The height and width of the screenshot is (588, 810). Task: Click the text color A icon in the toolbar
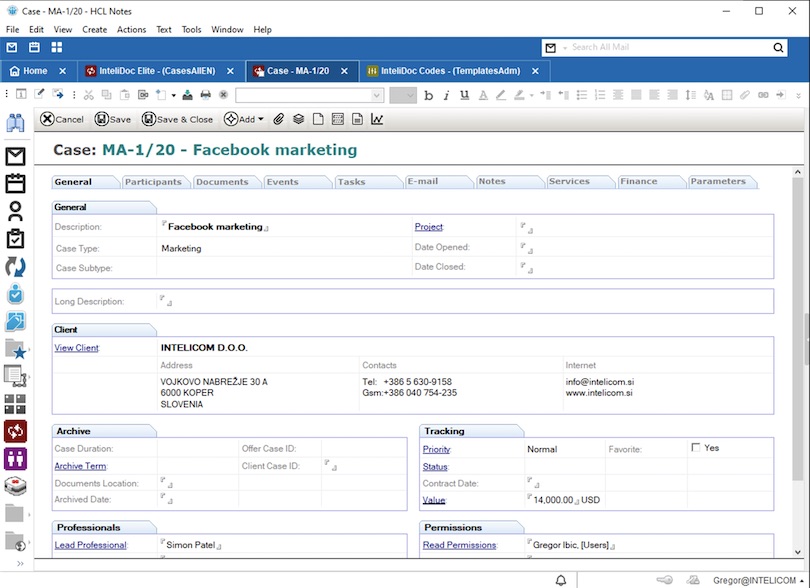pyautogui.click(x=483, y=95)
